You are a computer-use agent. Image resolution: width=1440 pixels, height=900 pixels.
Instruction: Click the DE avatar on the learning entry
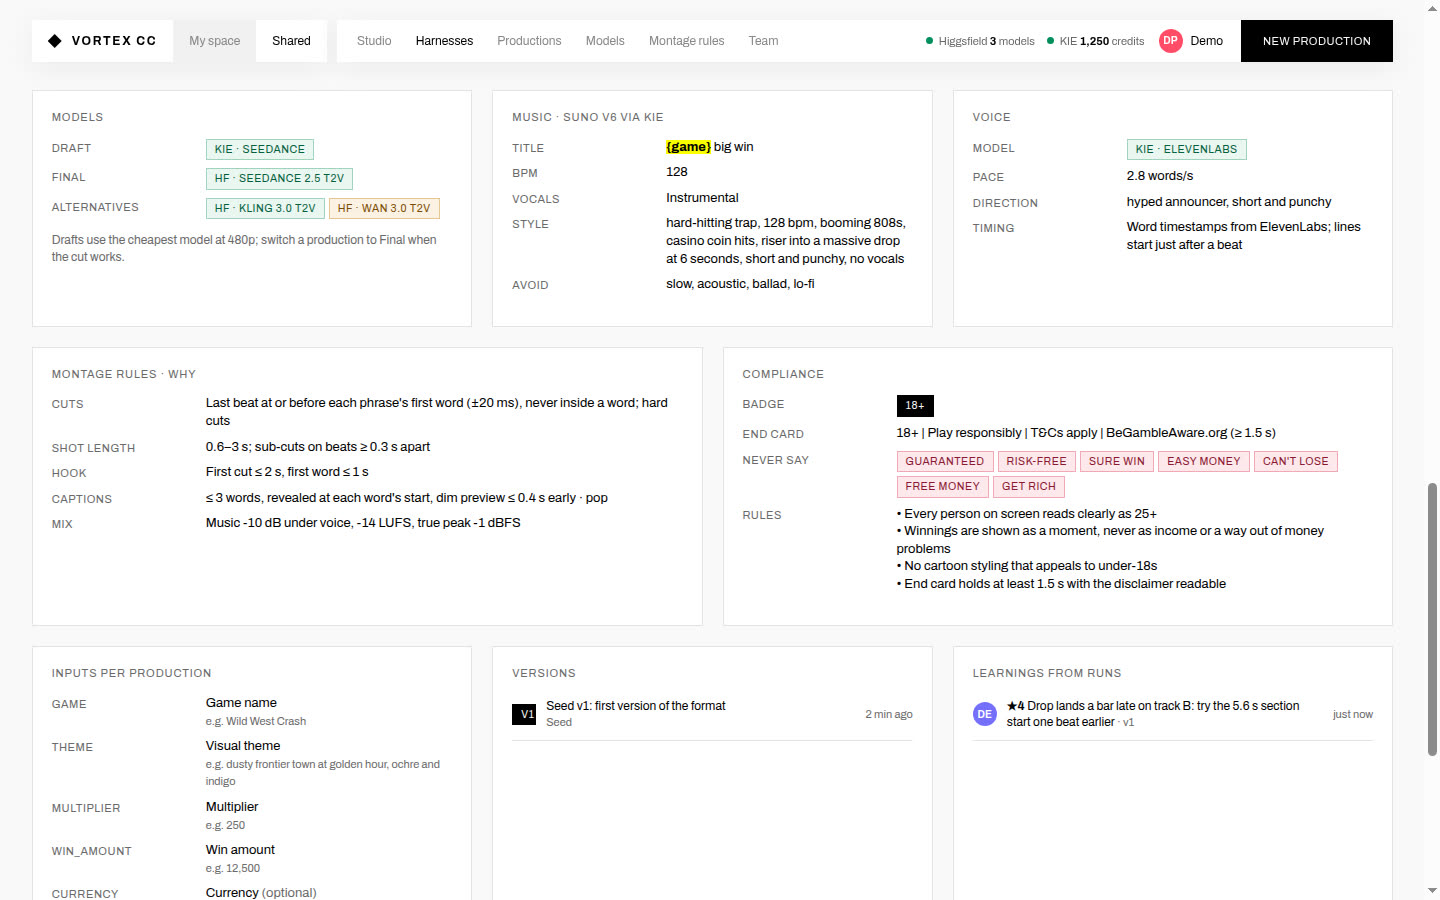985,714
